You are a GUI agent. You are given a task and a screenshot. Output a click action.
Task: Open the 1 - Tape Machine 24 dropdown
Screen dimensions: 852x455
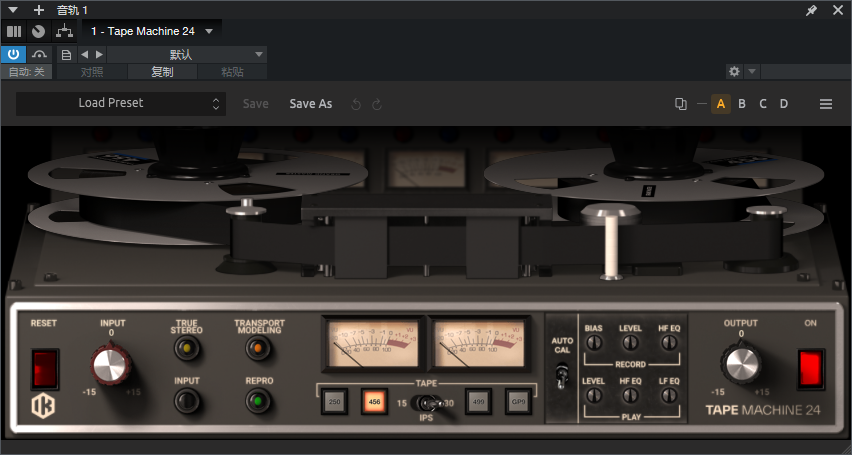click(x=152, y=32)
